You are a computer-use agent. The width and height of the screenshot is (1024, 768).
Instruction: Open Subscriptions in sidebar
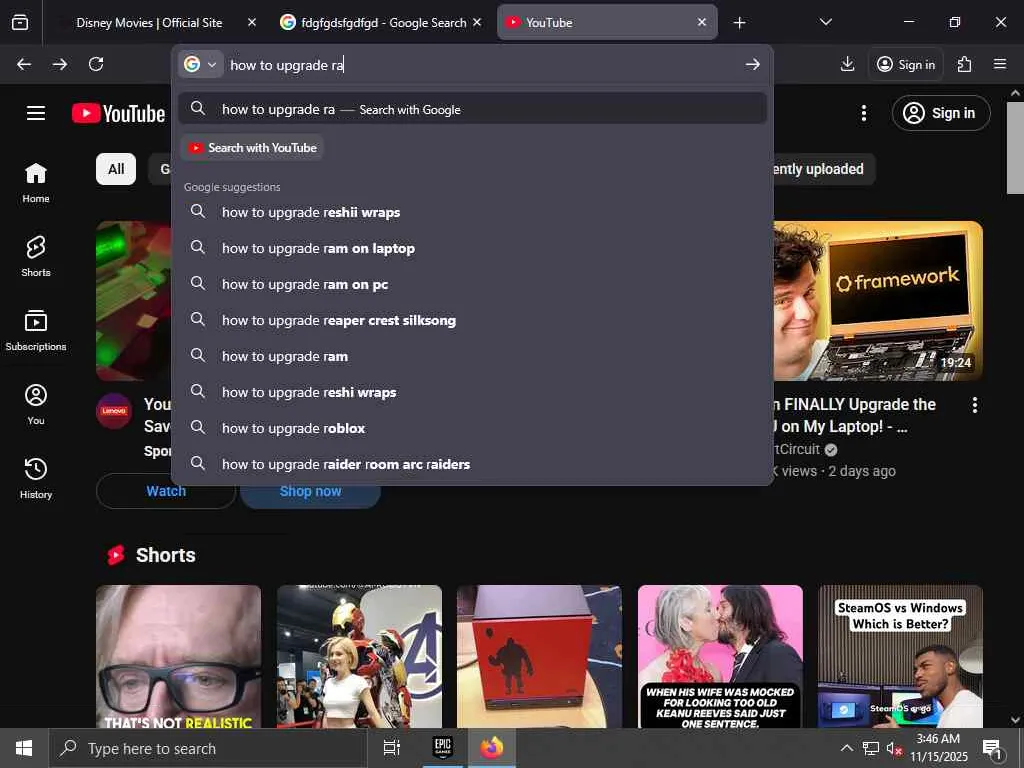pos(36,330)
